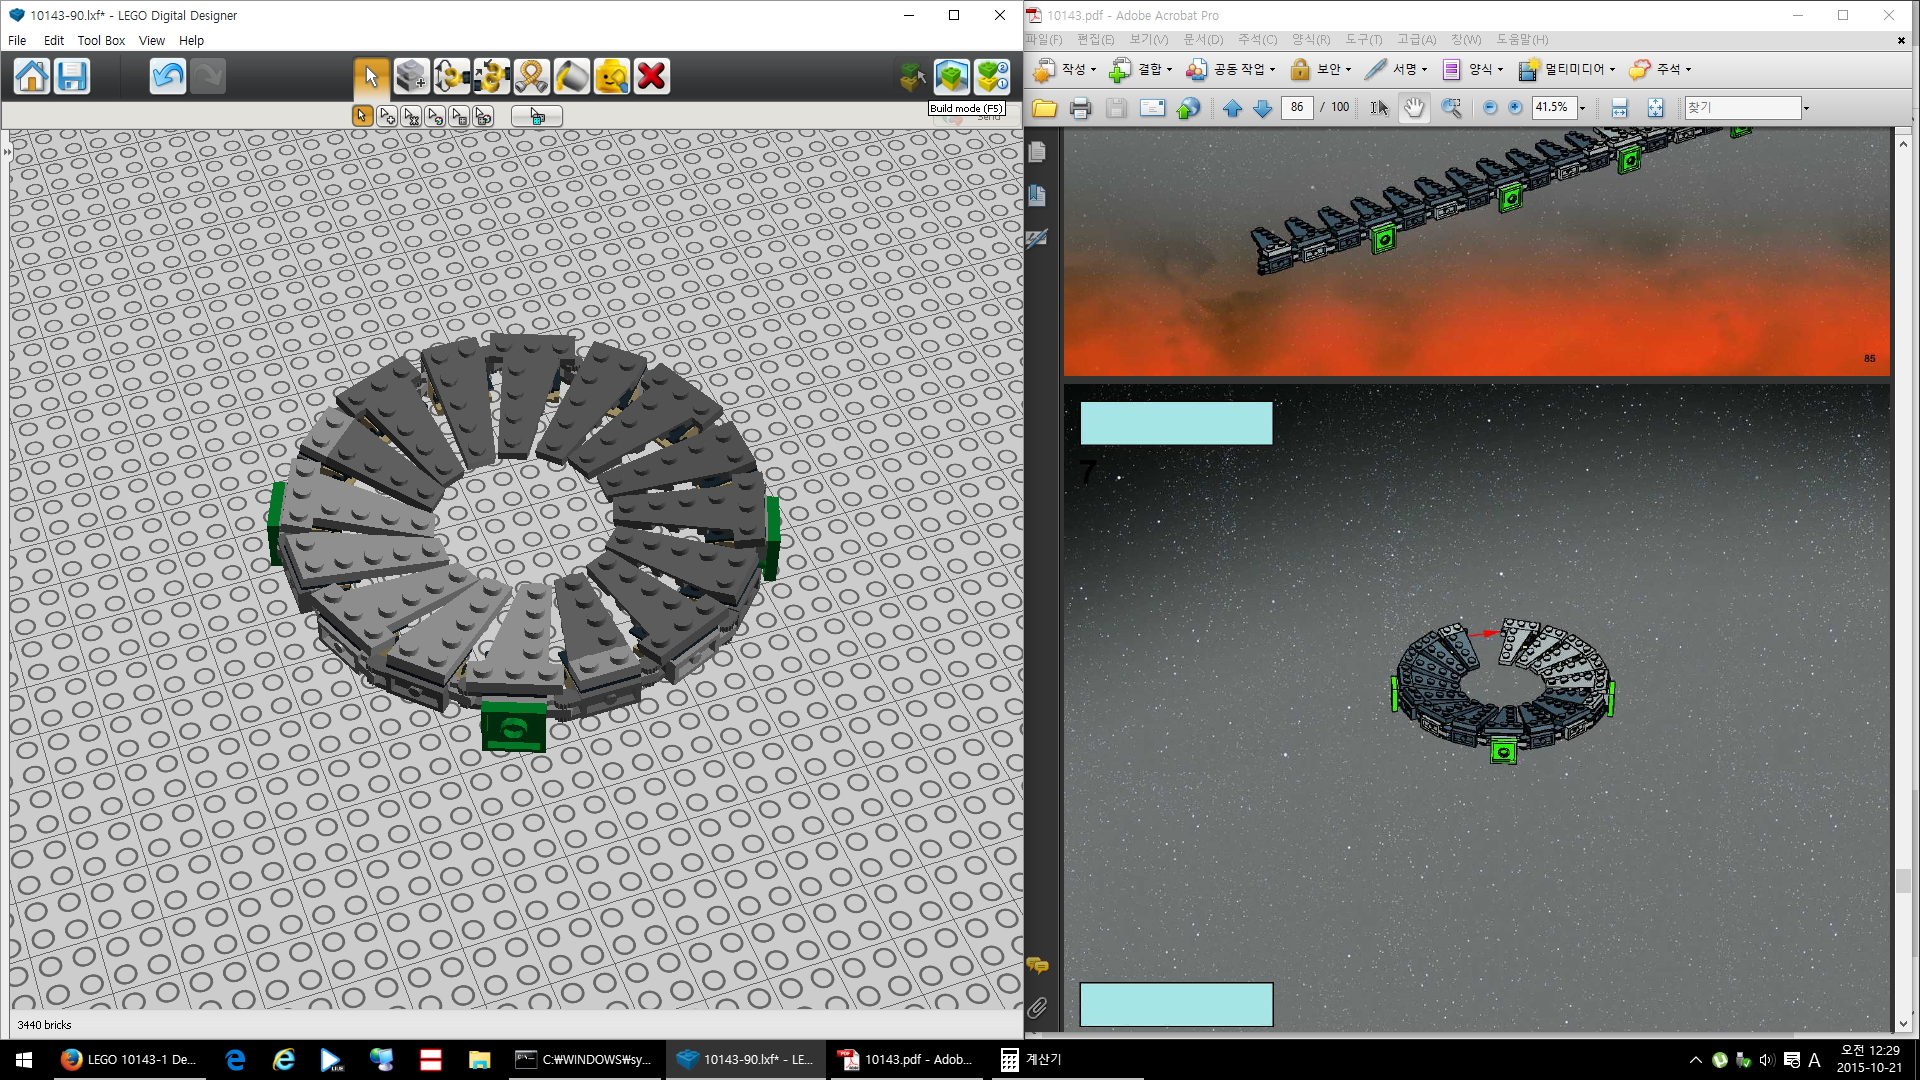The height and width of the screenshot is (1080, 1920).
Task: Expand the 멀티미디어 dropdown menu
Action: coord(1612,70)
